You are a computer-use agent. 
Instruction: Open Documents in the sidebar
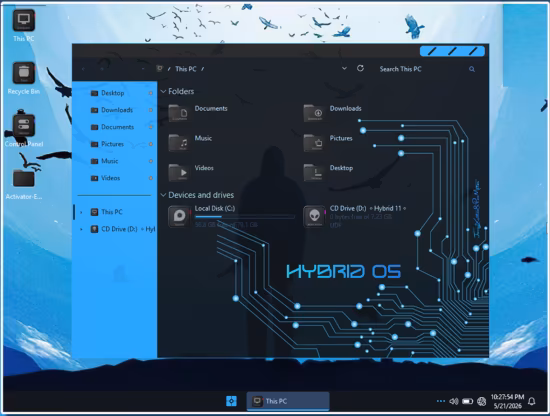(x=115, y=127)
